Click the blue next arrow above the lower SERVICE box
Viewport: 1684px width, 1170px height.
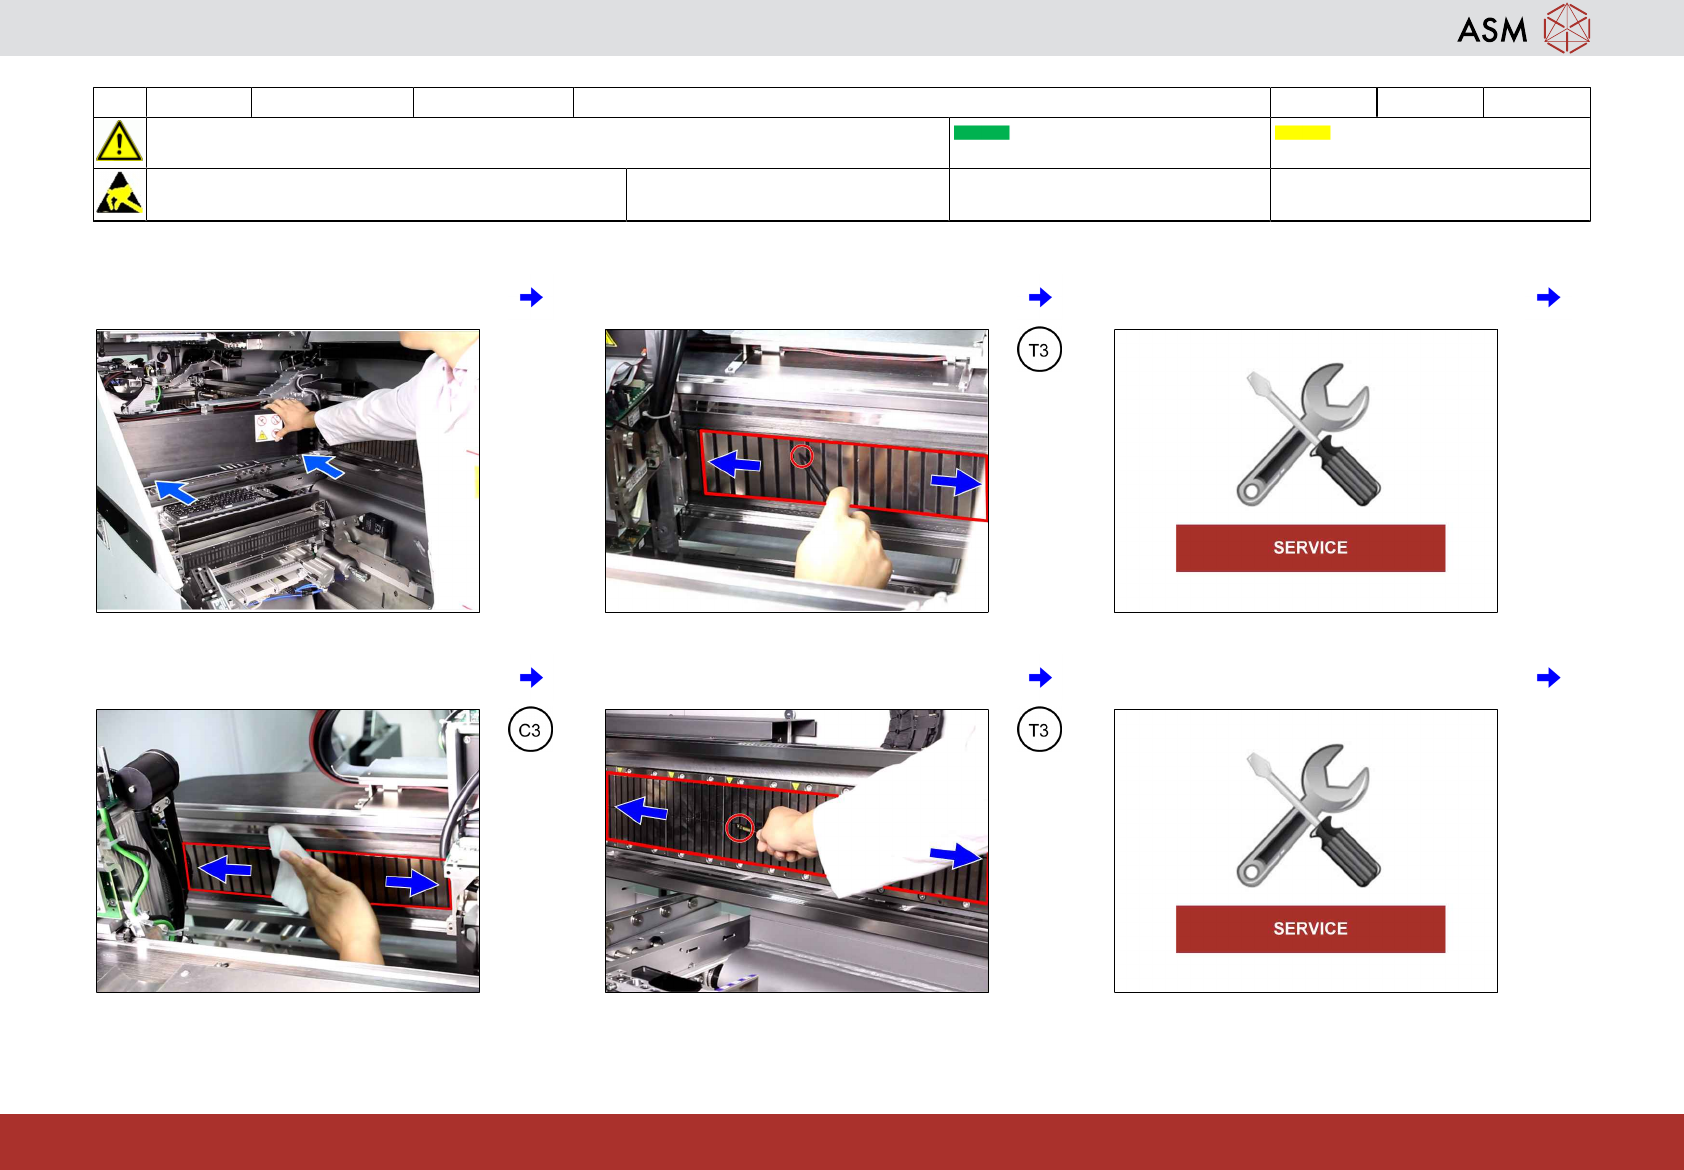(x=1548, y=678)
